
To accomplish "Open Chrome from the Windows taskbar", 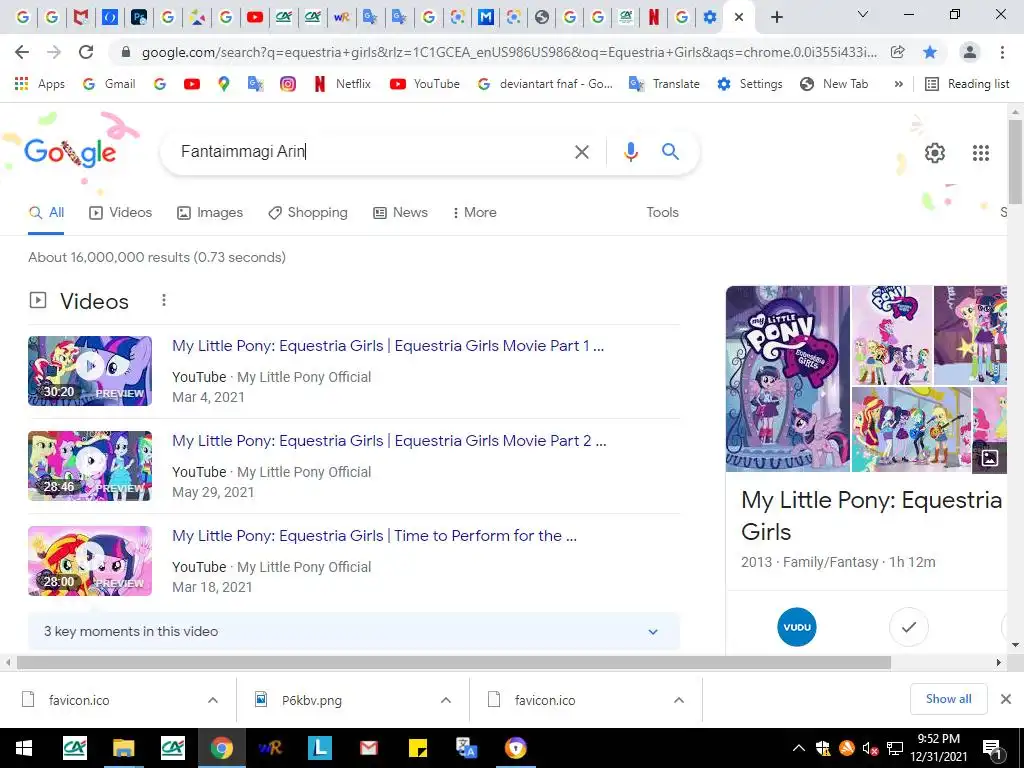I will point(221,748).
